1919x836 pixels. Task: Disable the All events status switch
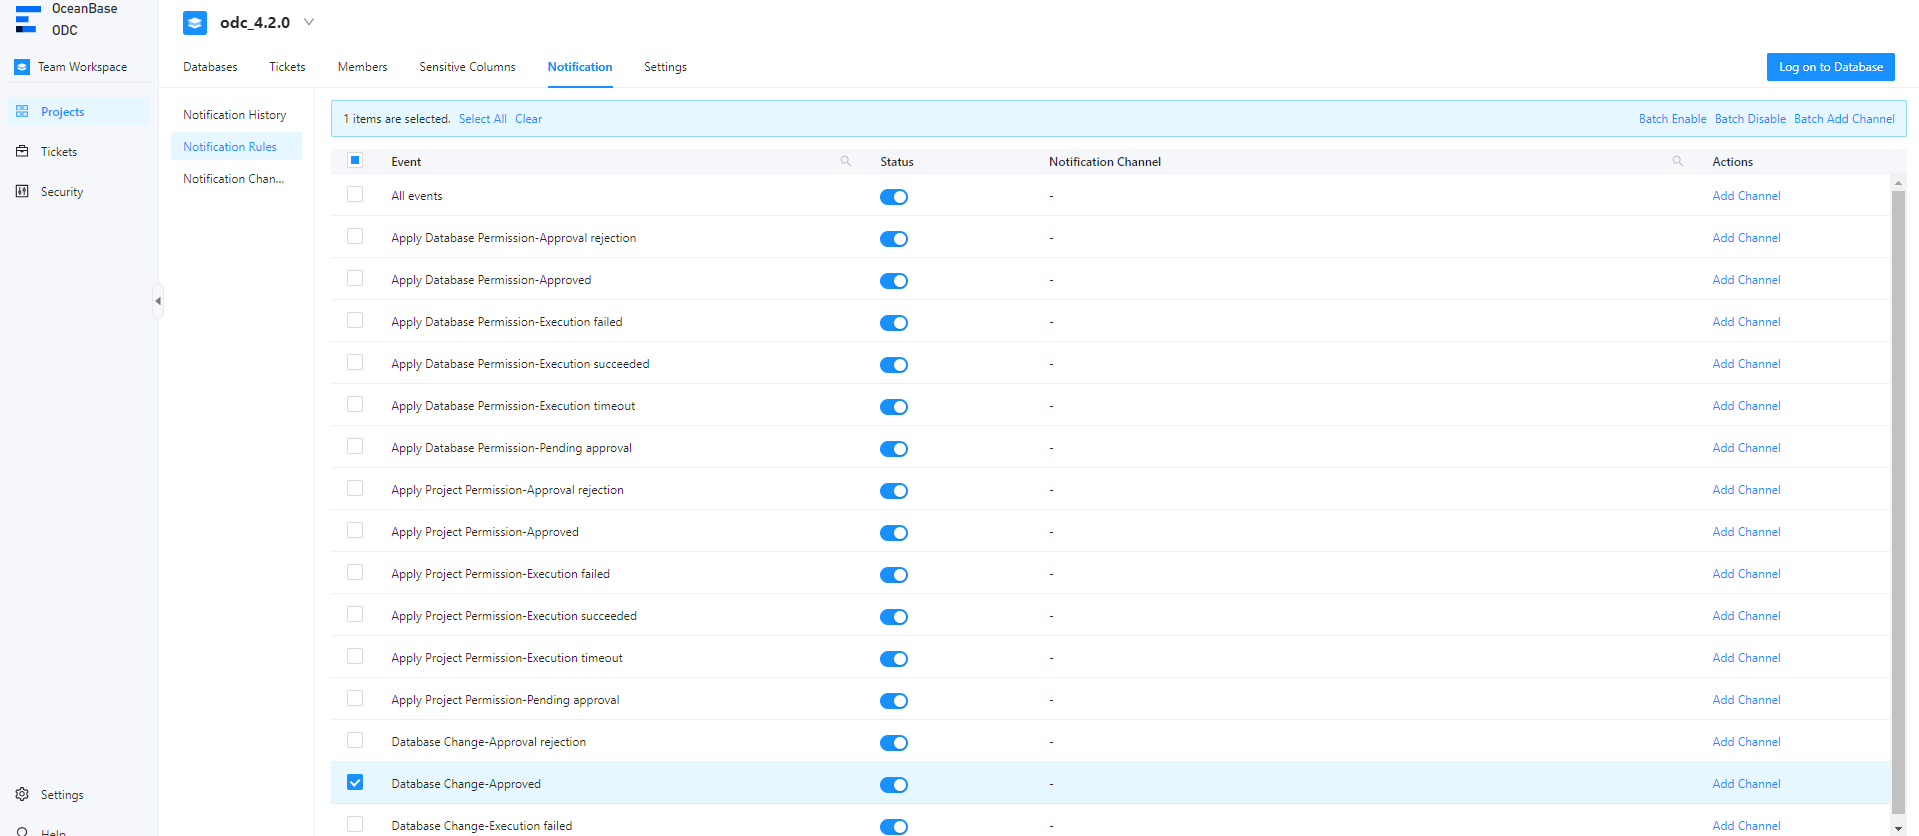click(894, 197)
